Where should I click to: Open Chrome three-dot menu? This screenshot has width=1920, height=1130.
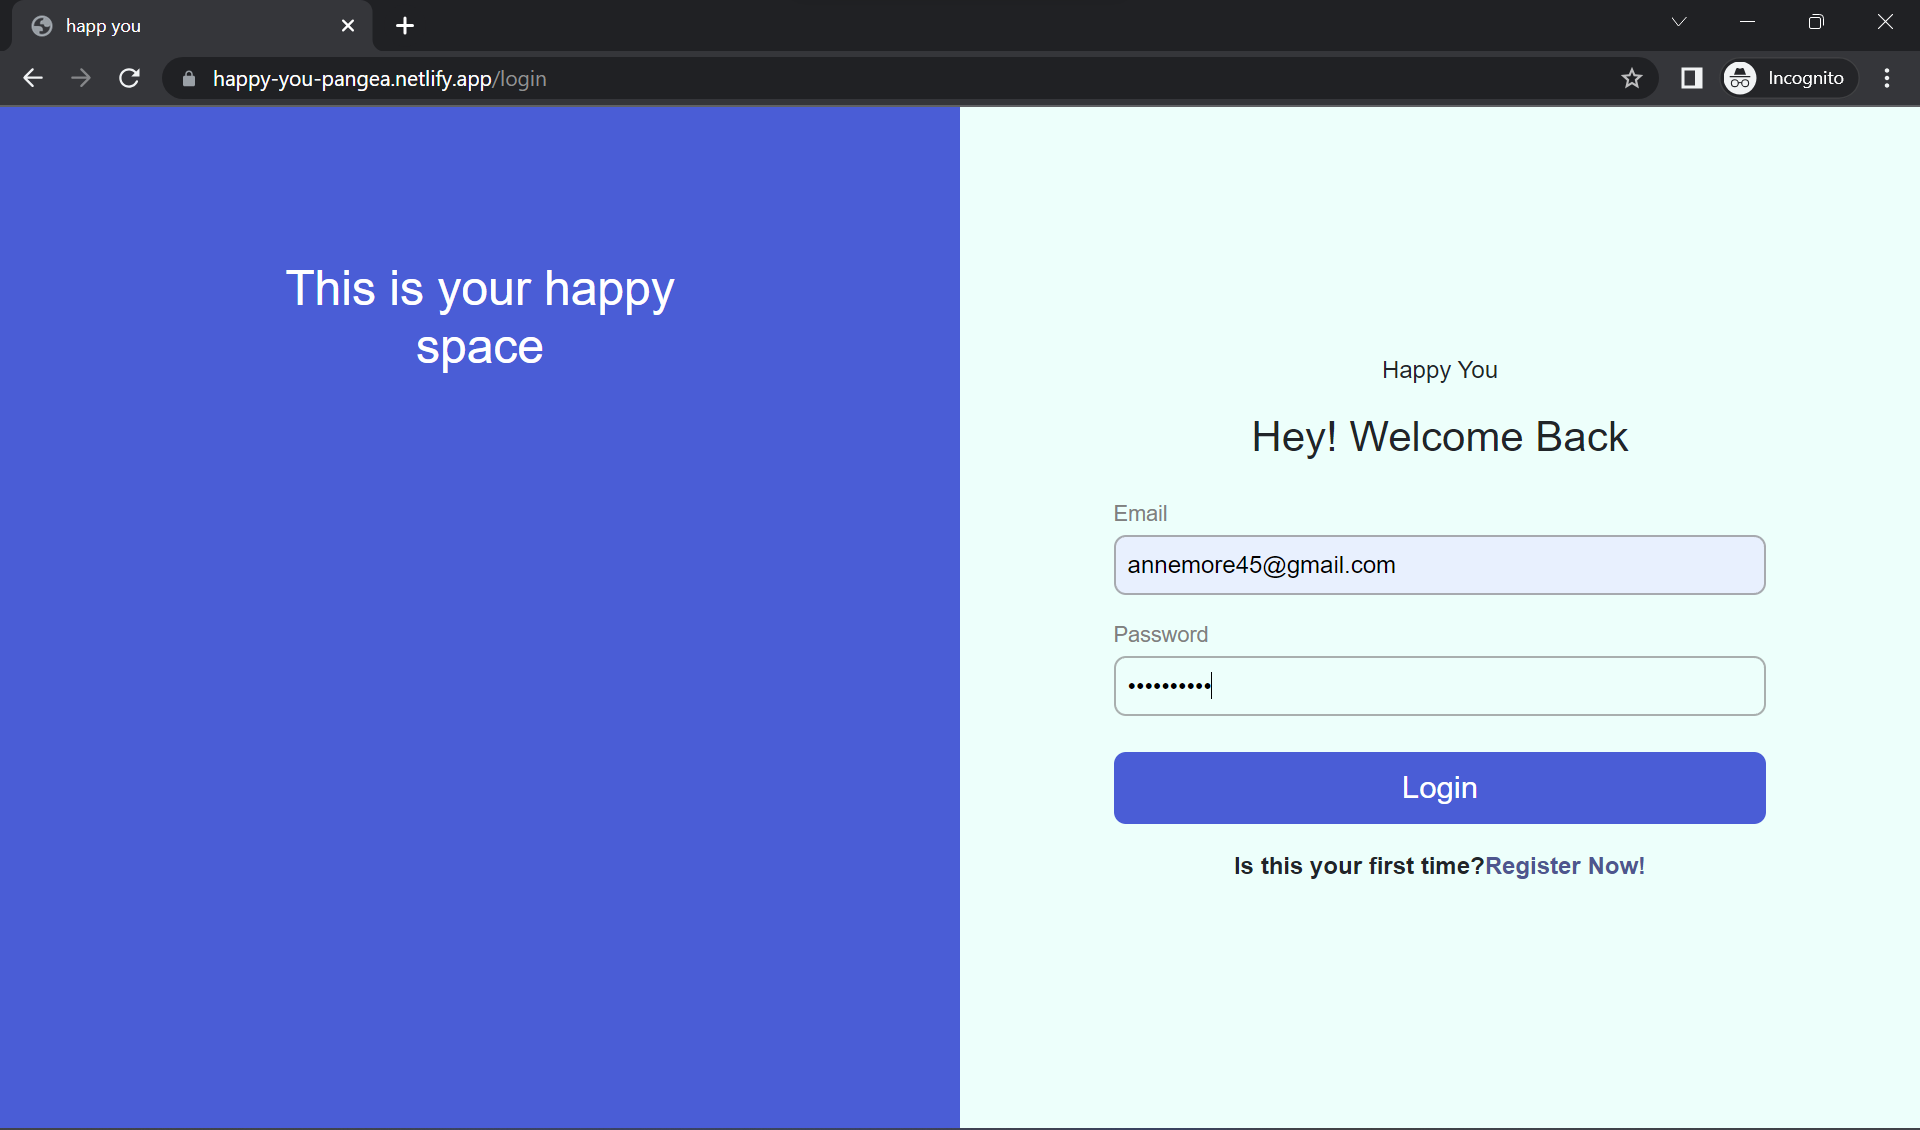[1887, 78]
